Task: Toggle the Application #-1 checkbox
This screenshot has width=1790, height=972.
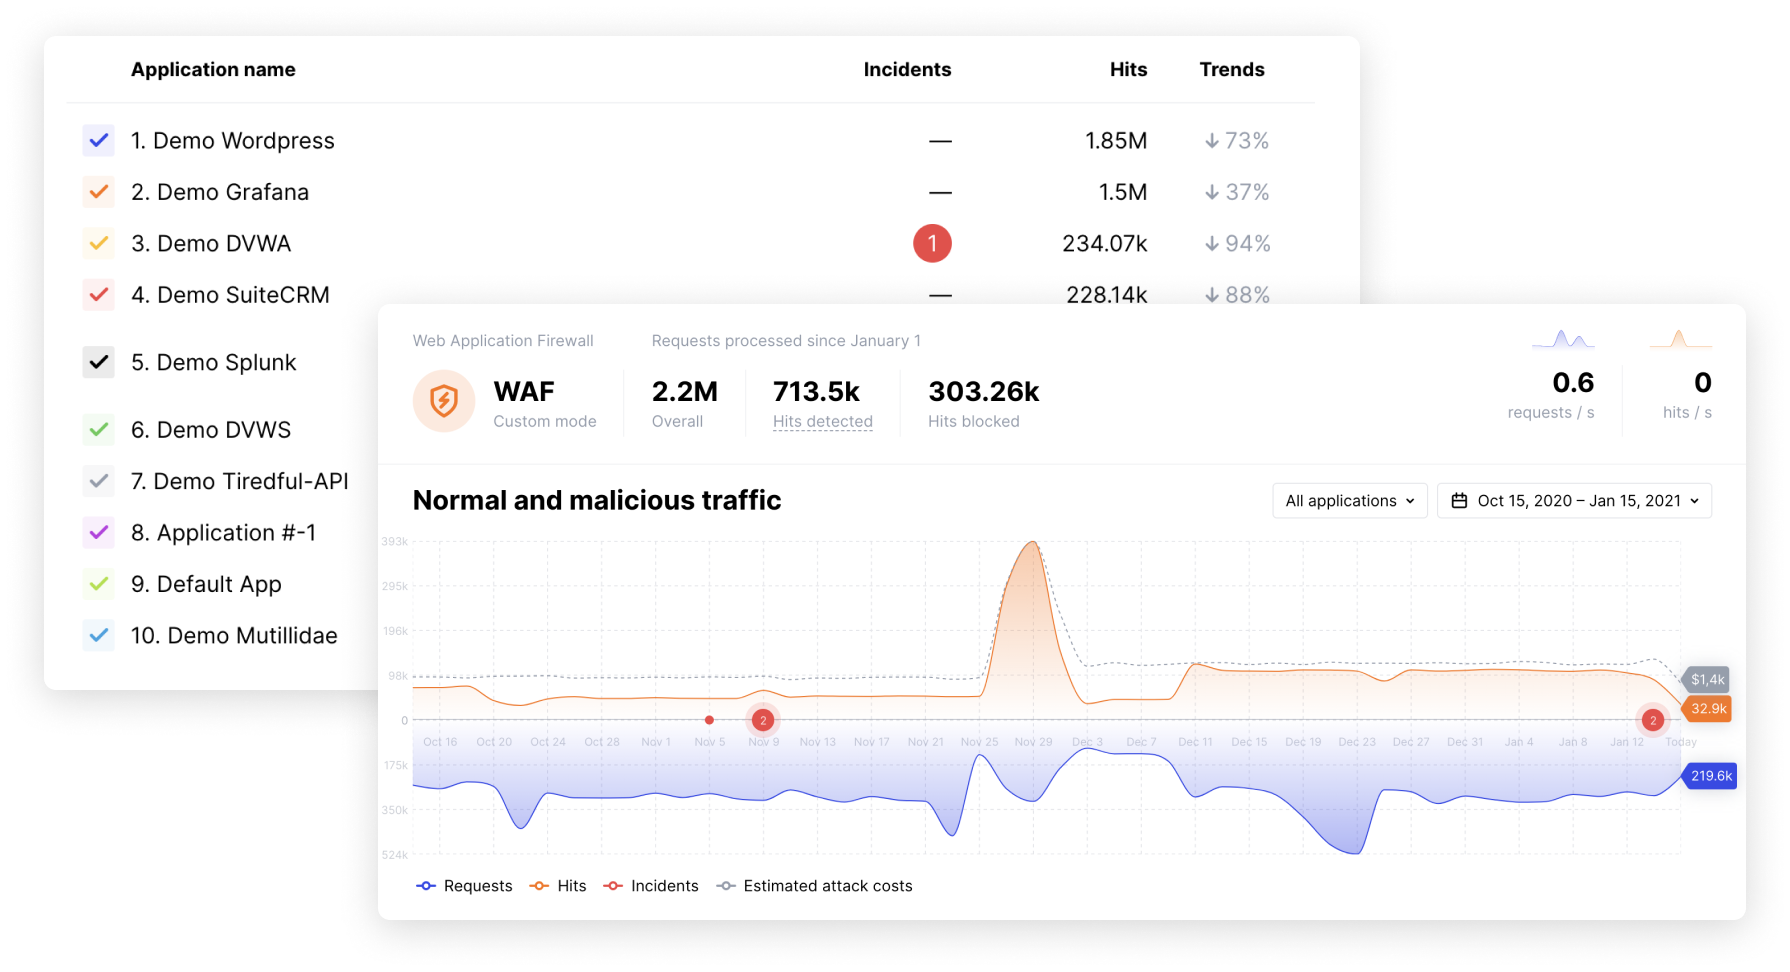Action: [x=99, y=533]
